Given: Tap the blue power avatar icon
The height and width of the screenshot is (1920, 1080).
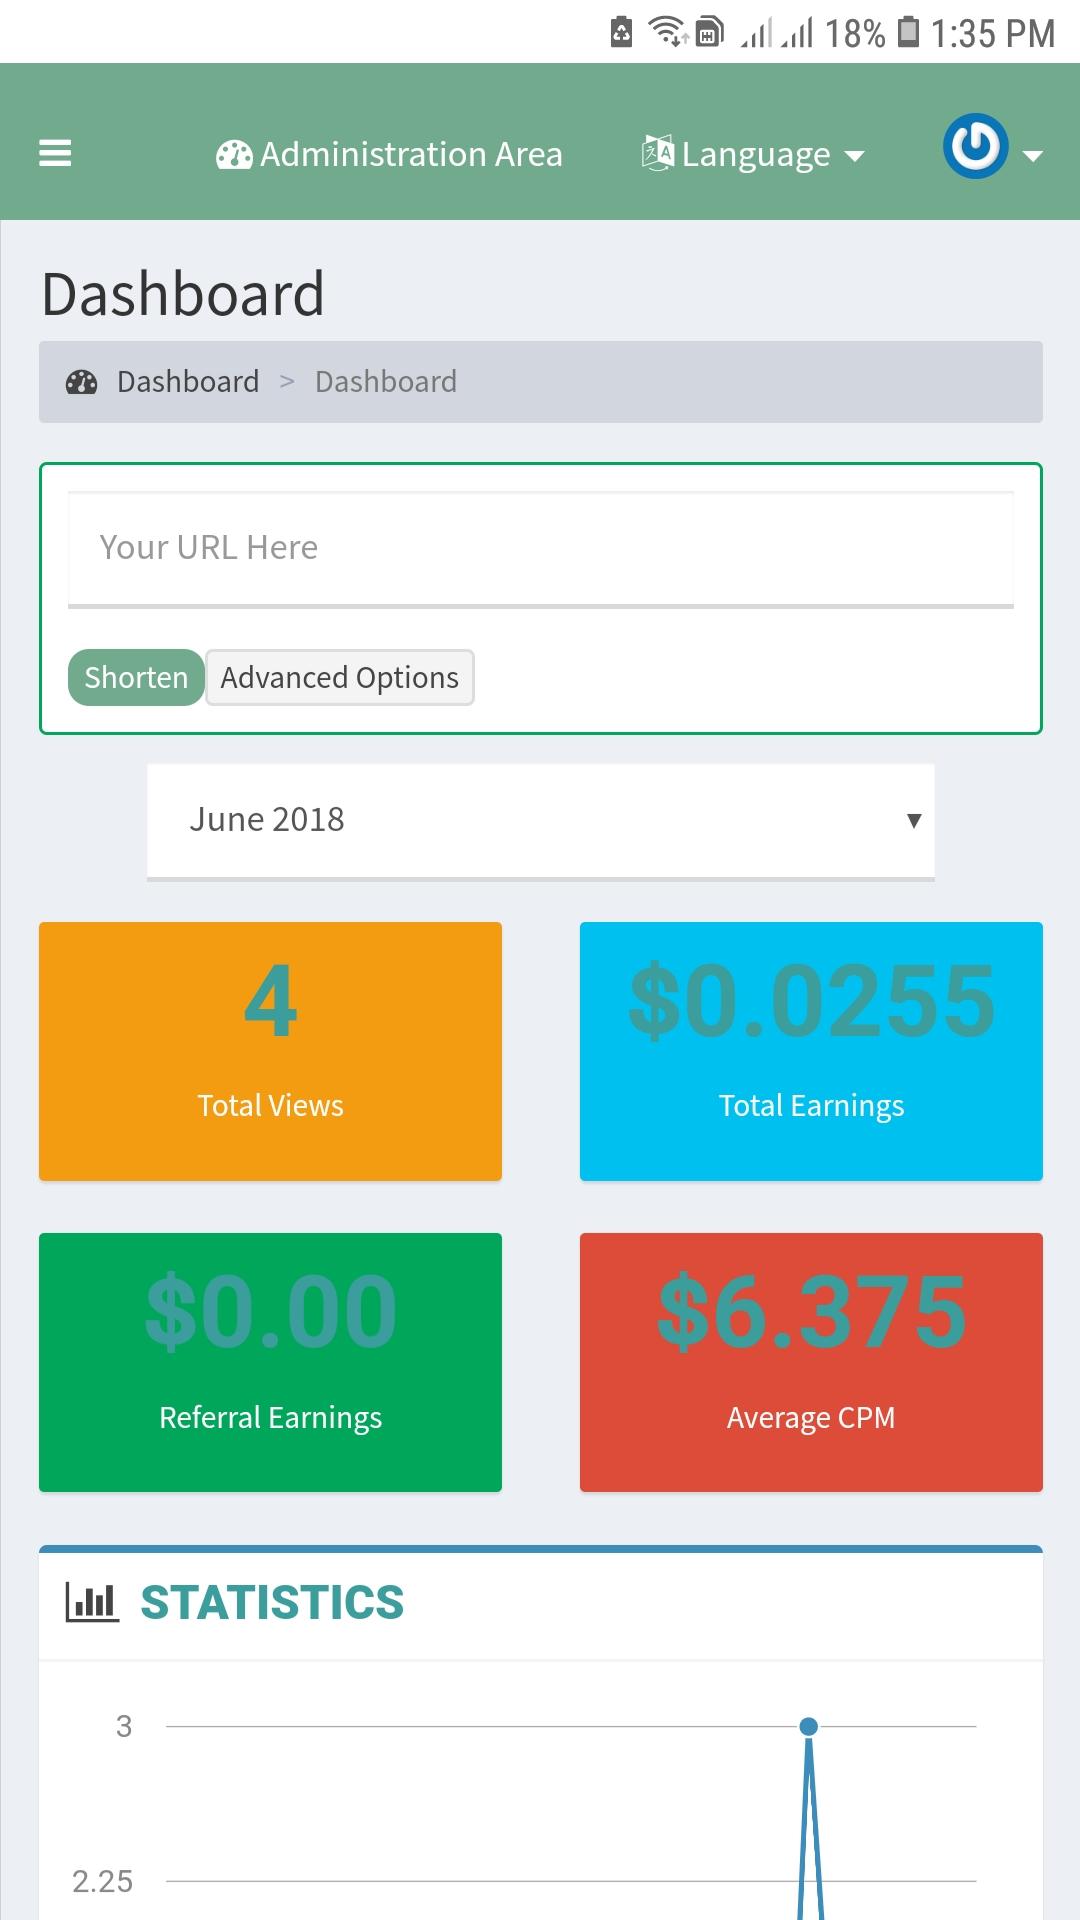Looking at the screenshot, I should click(x=975, y=146).
